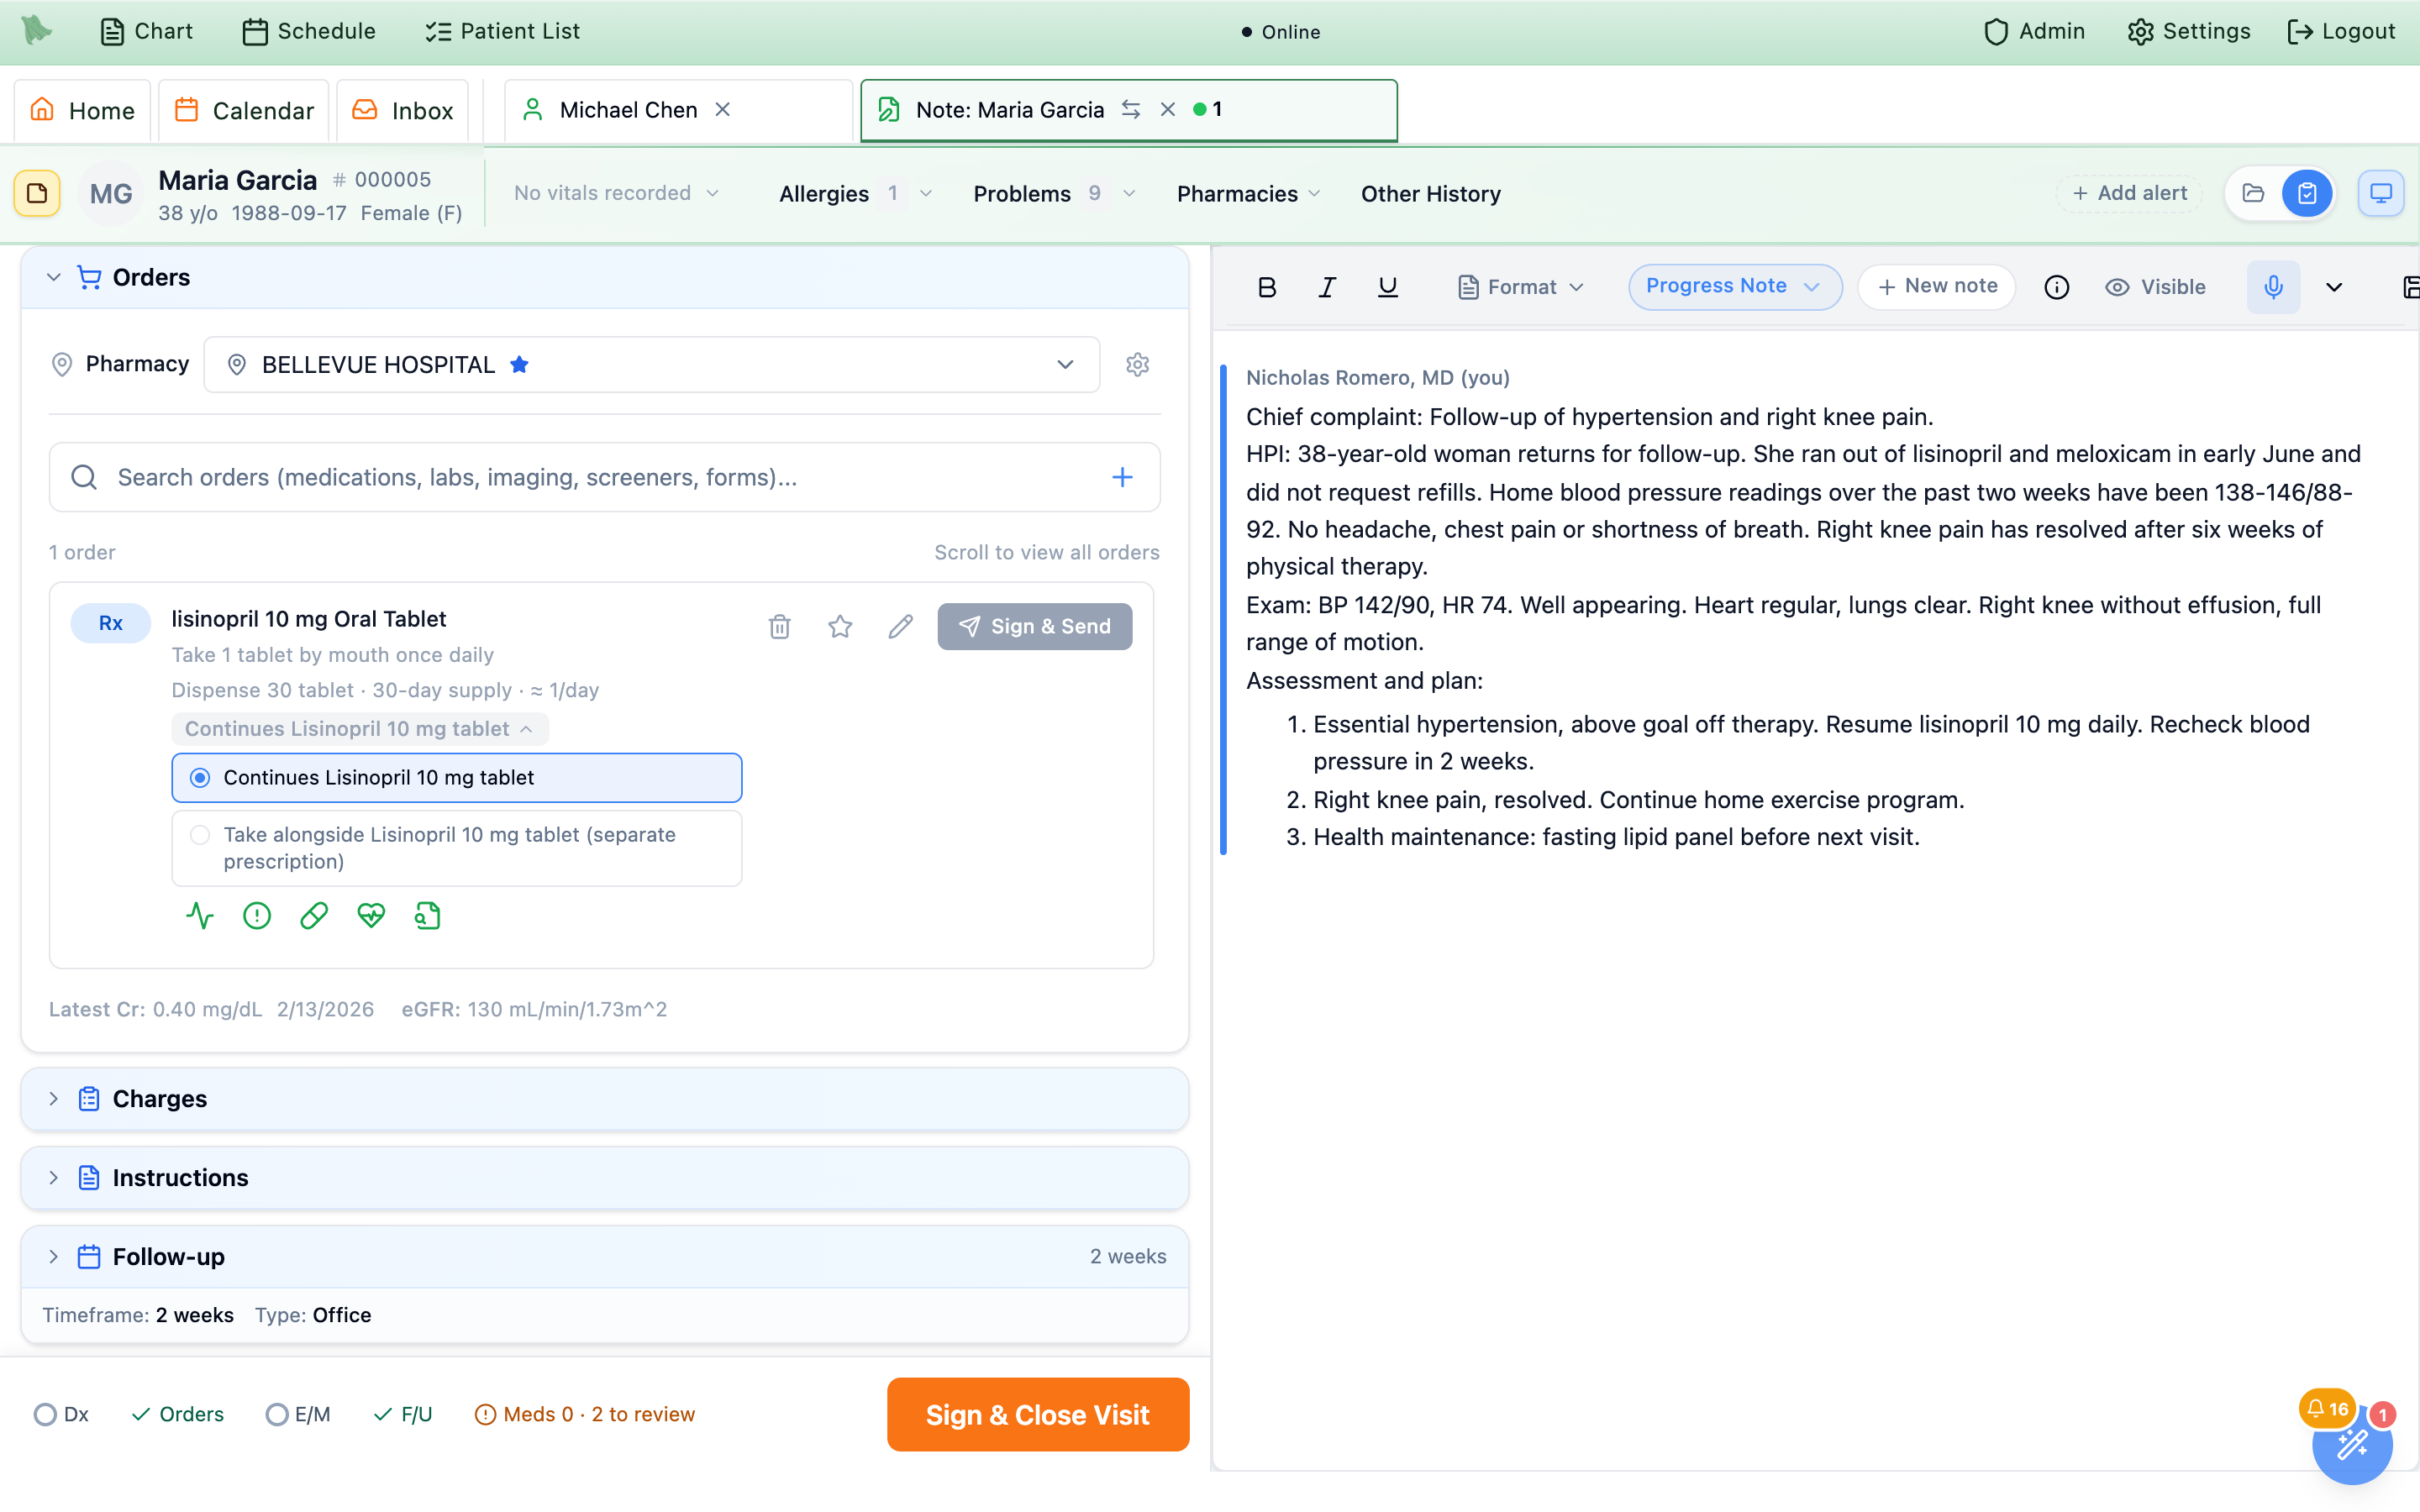Apply bold formatting in note editor
The width and height of the screenshot is (2420, 1512).
pos(1266,287)
